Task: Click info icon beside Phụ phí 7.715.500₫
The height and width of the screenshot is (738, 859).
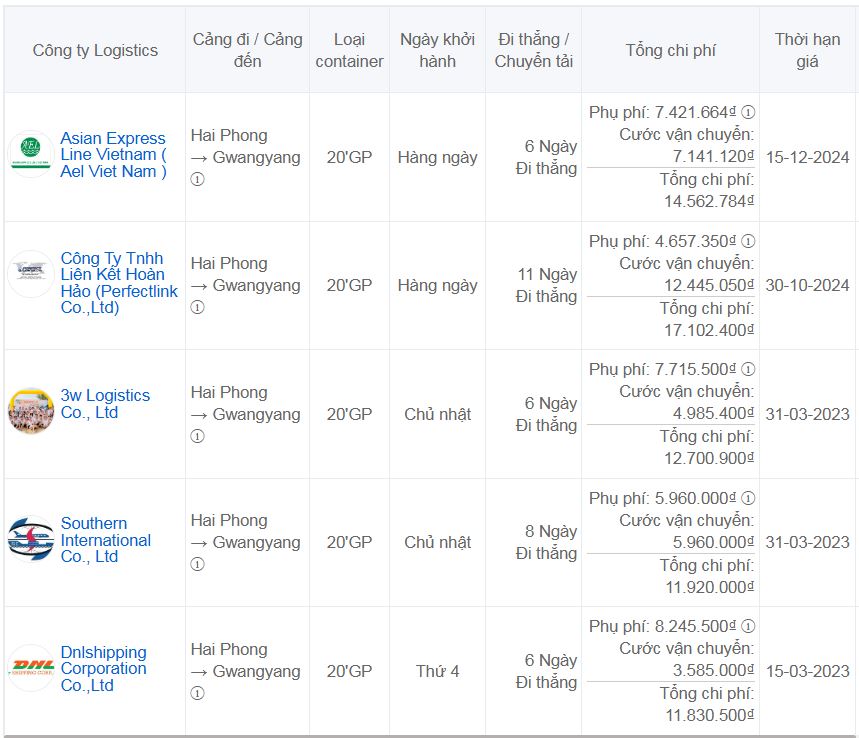Action: [748, 369]
